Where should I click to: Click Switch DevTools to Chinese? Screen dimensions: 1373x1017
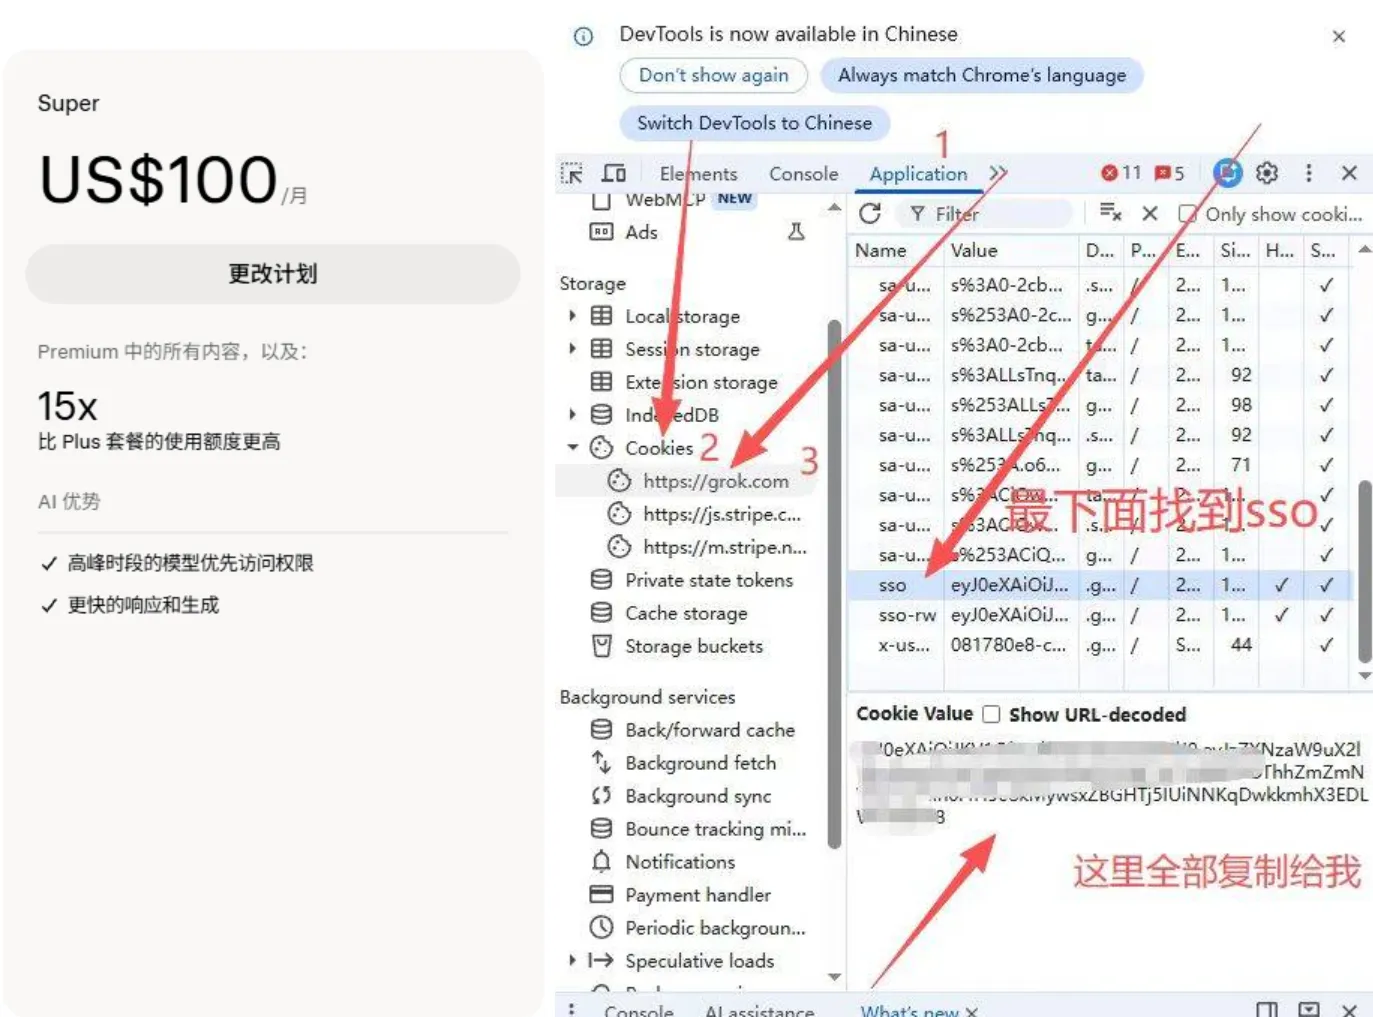[x=754, y=123]
